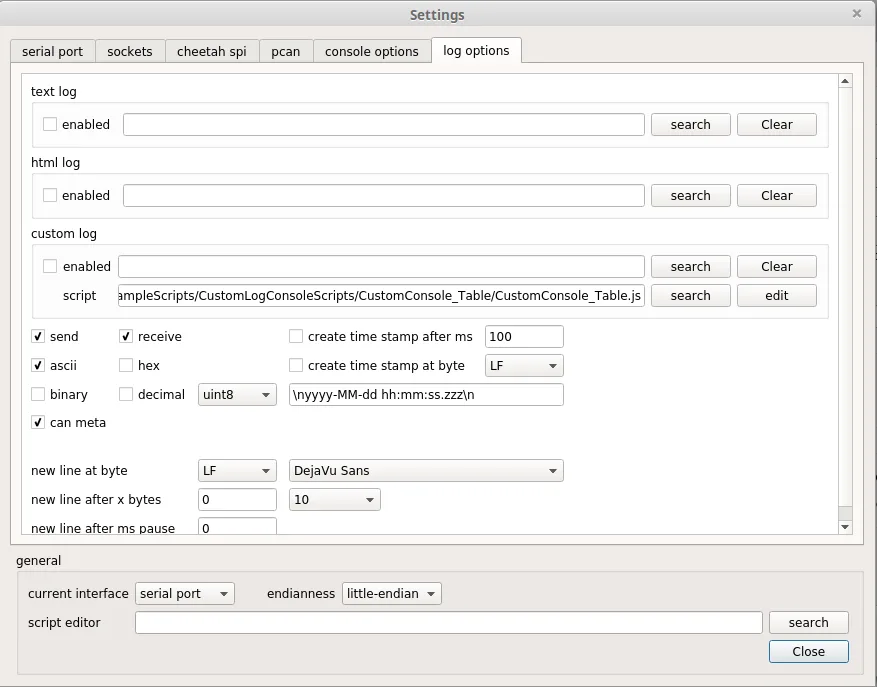Open the time stamp at byte LF dropdown
This screenshot has width=877, height=687.
524,365
